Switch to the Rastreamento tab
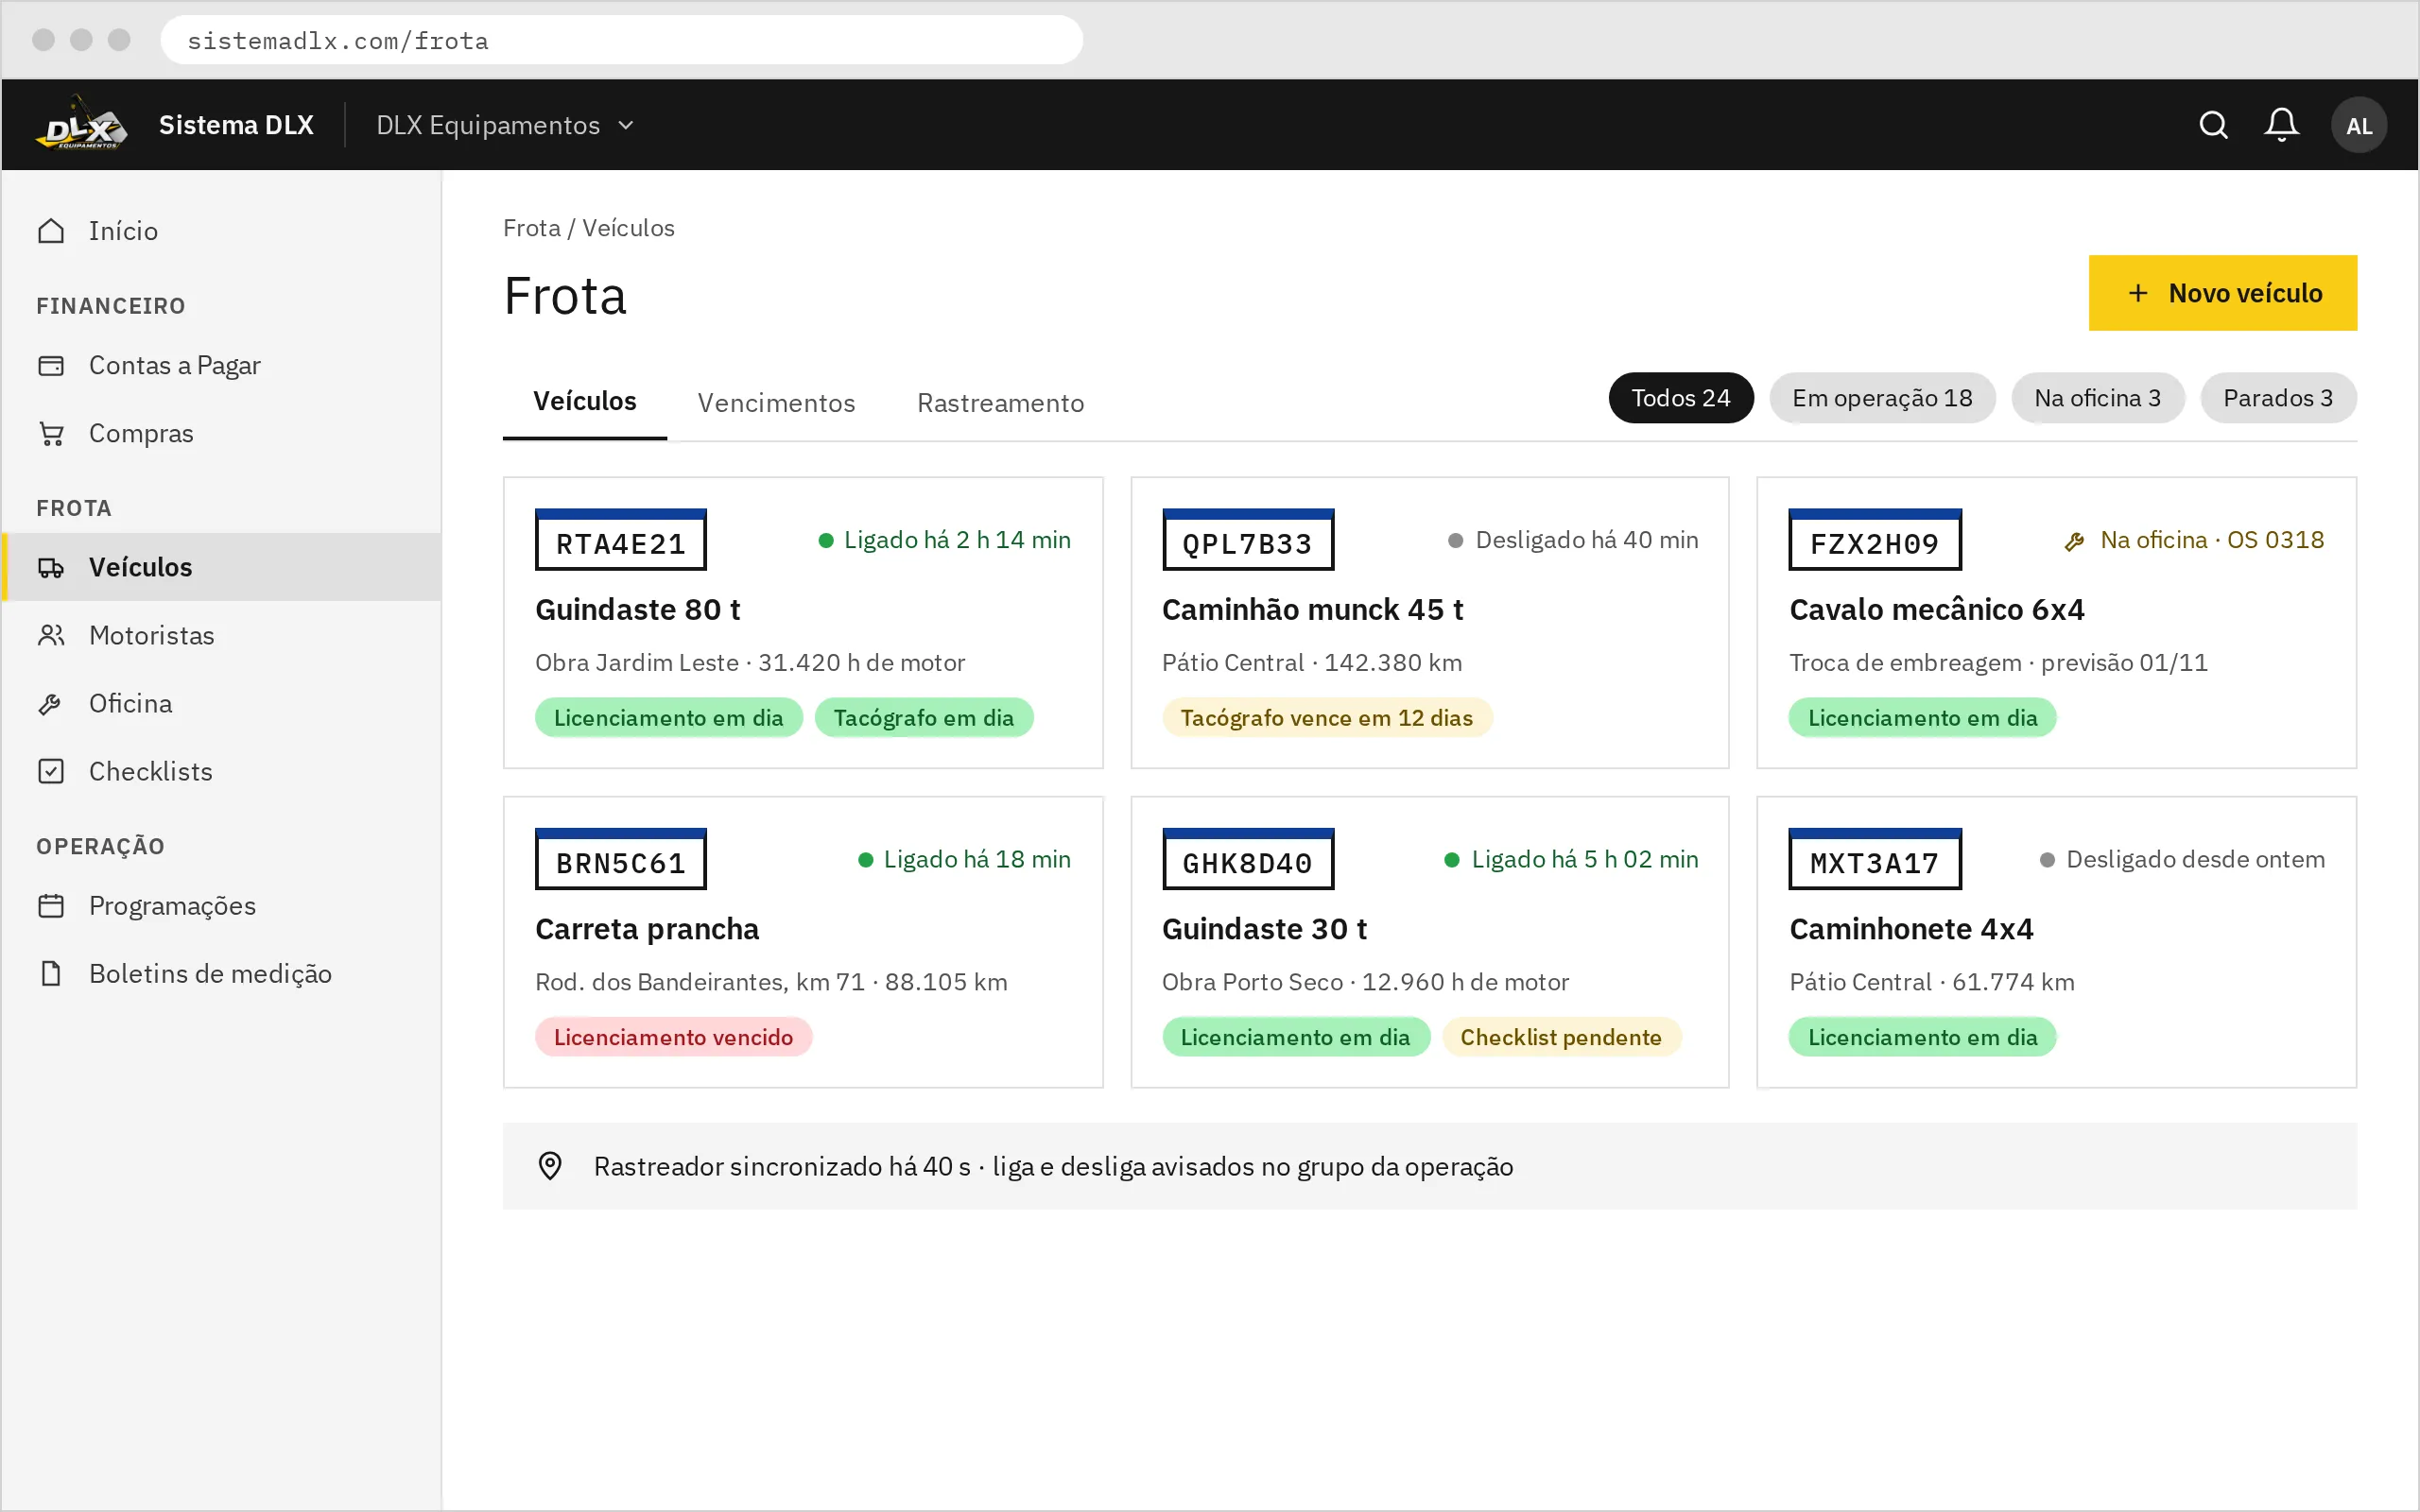This screenshot has width=2420, height=1512. [x=1000, y=403]
